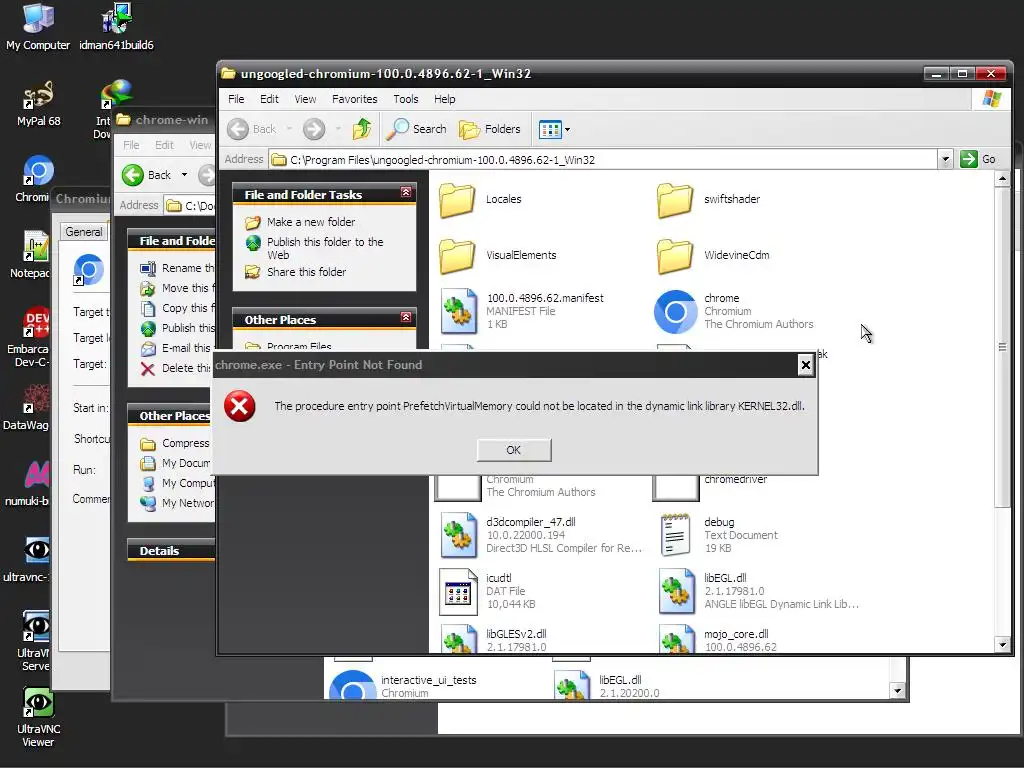Open the View menu in ungoogled-chromium window
This screenshot has width=1024, height=768.
coord(305,99)
